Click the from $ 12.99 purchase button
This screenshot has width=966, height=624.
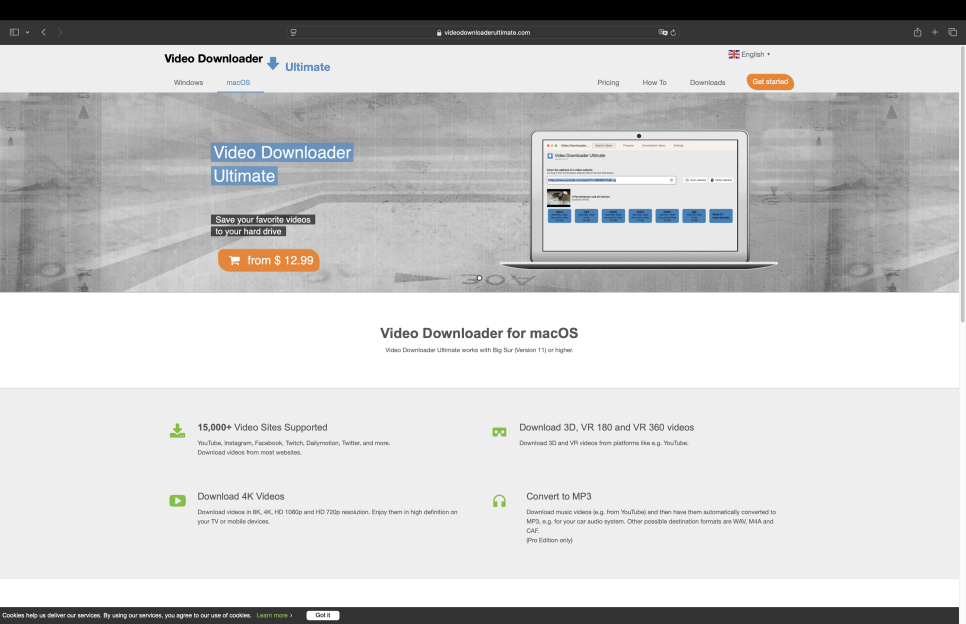point(269,261)
